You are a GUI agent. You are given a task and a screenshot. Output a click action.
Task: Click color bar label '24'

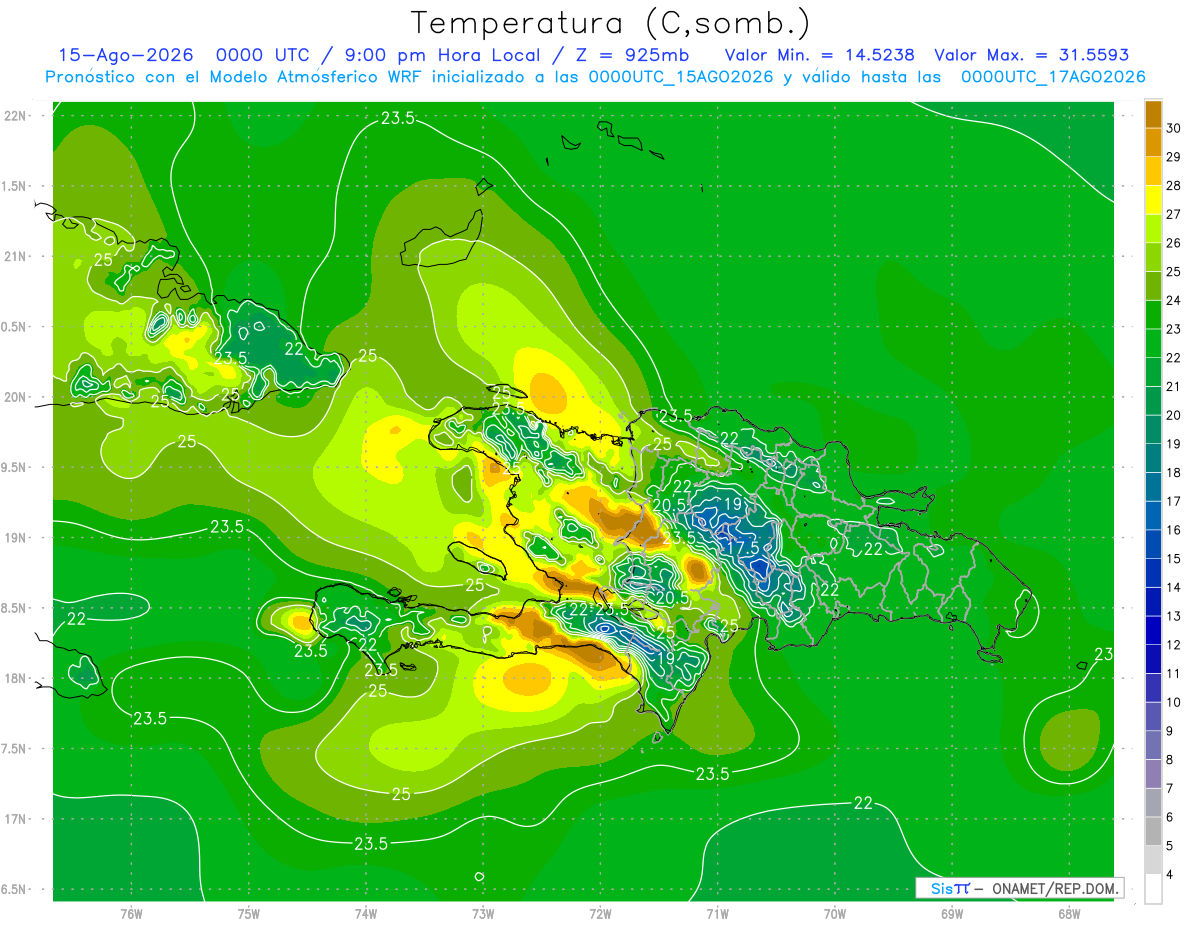[x=1174, y=301]
